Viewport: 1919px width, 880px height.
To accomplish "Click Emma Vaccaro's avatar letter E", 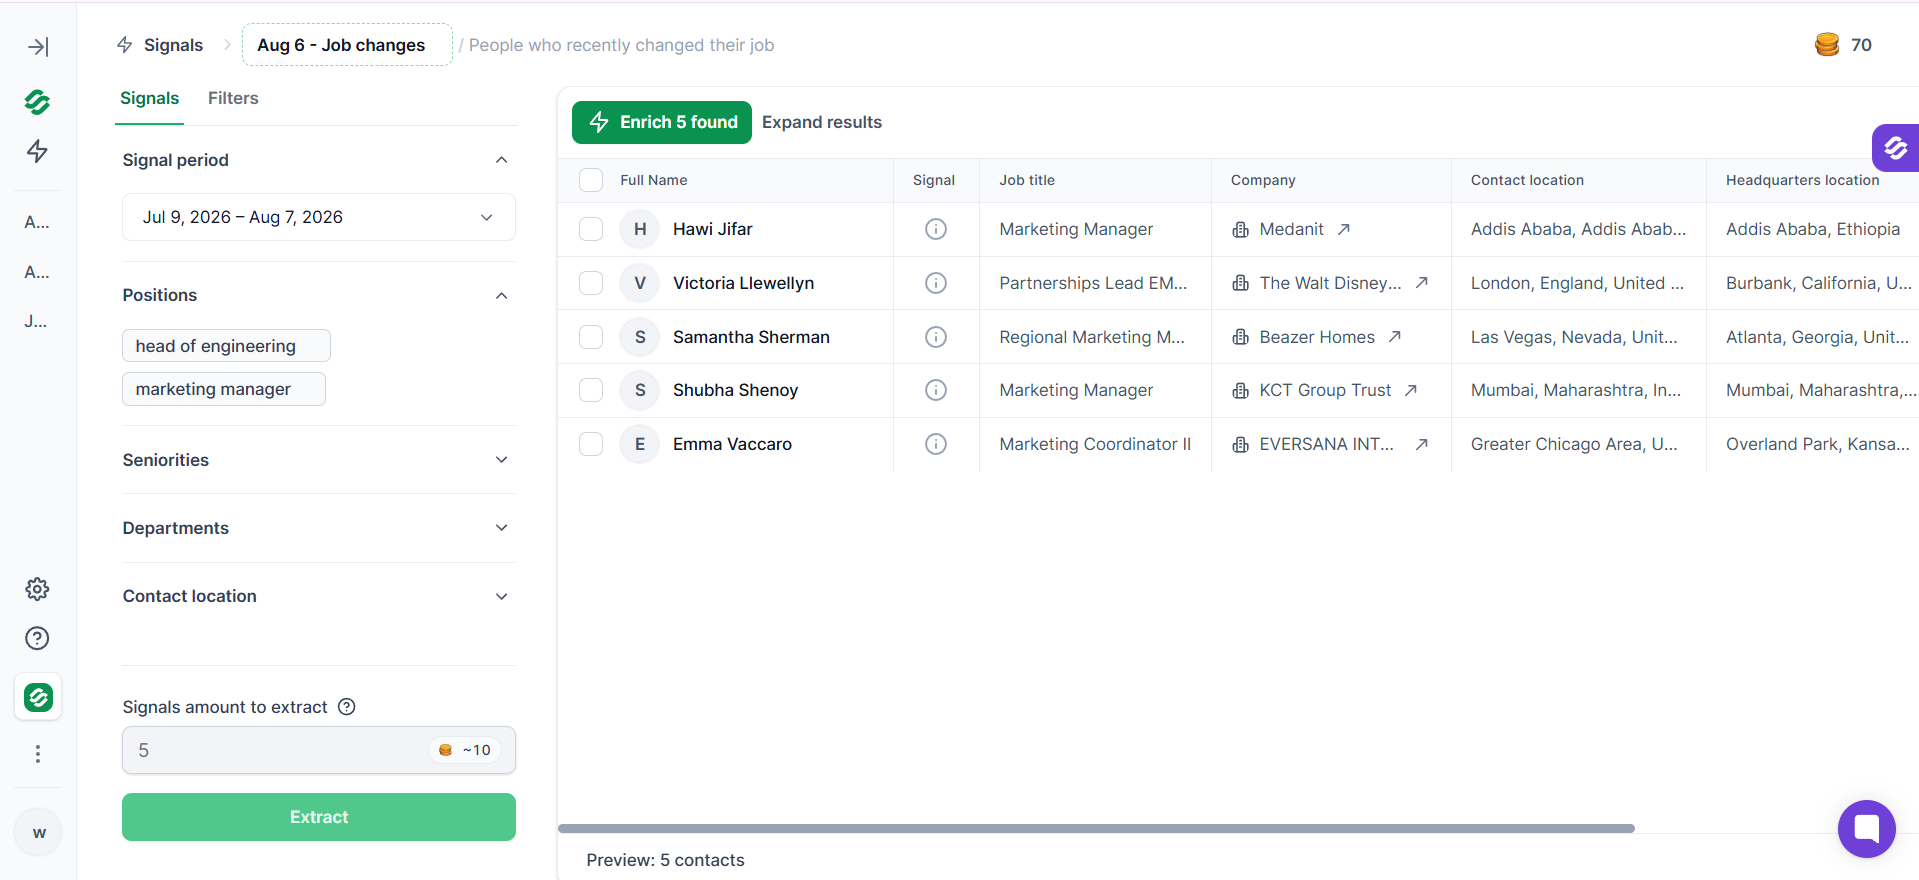I will [x=640, y=444].
